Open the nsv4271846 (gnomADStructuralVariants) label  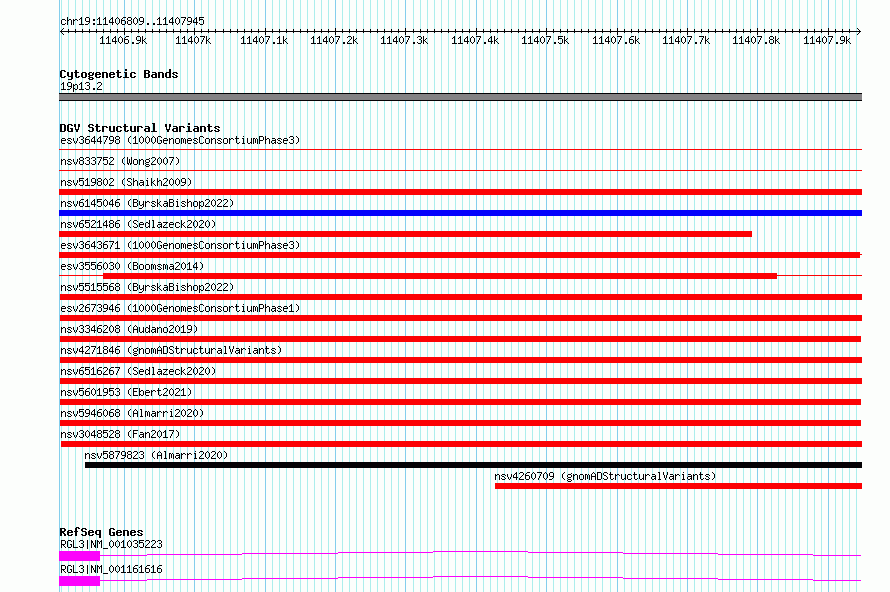point(171,350)
